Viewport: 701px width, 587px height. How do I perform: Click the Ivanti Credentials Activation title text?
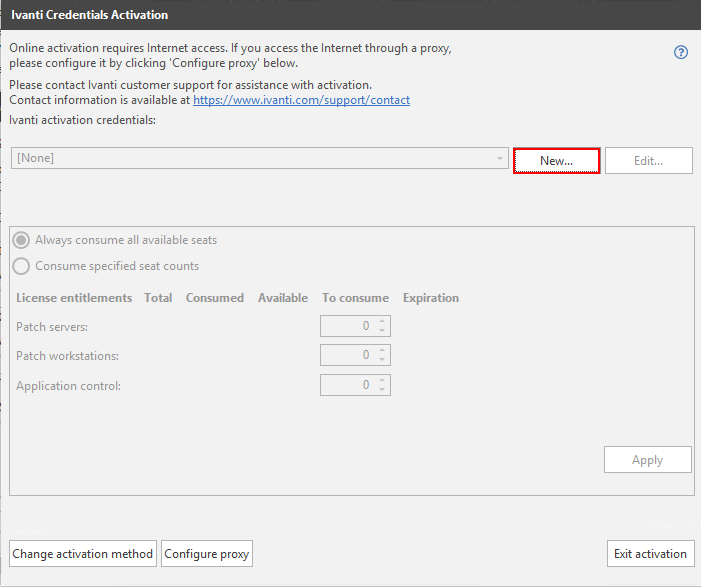[x=89, y=15]
